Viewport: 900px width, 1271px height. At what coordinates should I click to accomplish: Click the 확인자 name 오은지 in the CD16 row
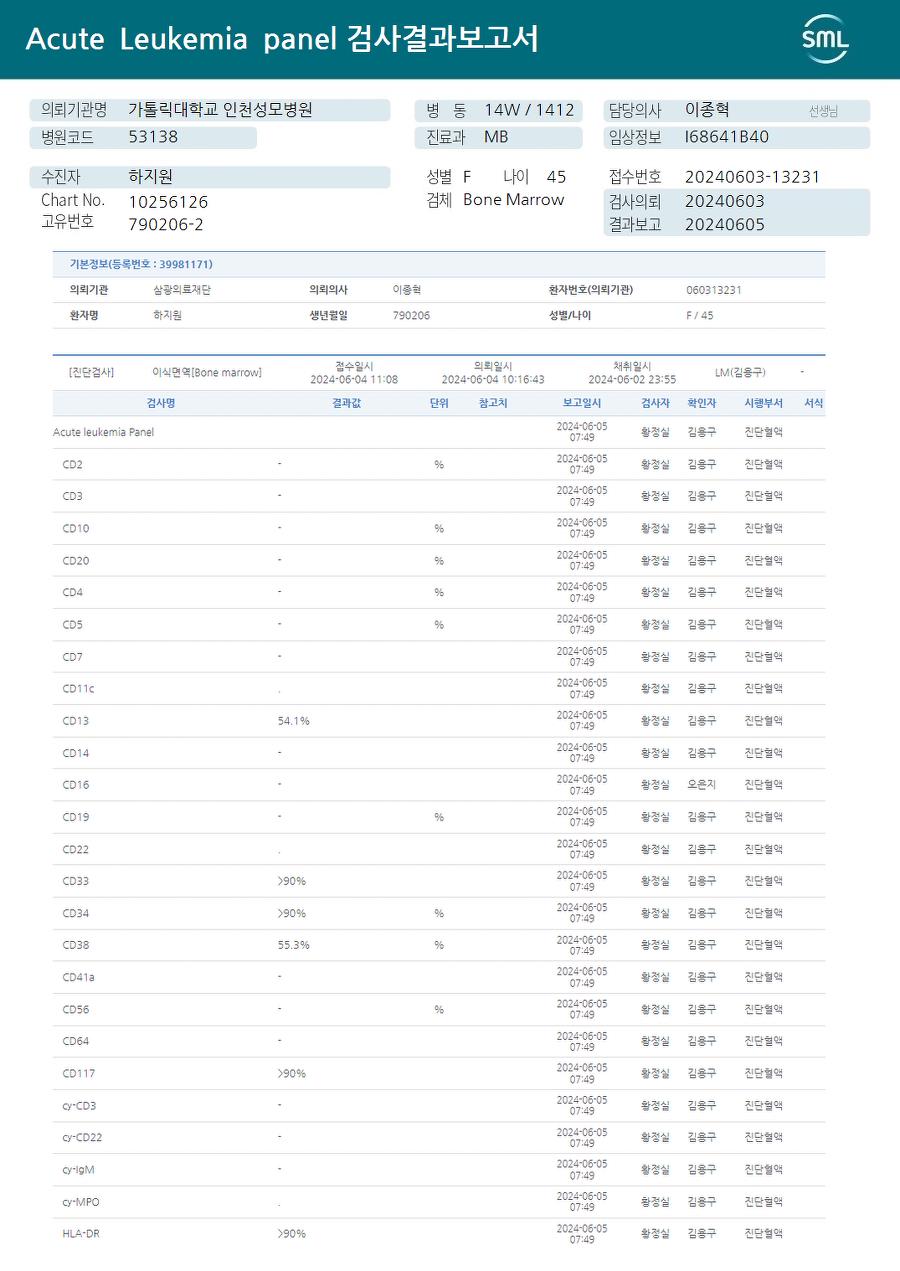click(701, 785)
